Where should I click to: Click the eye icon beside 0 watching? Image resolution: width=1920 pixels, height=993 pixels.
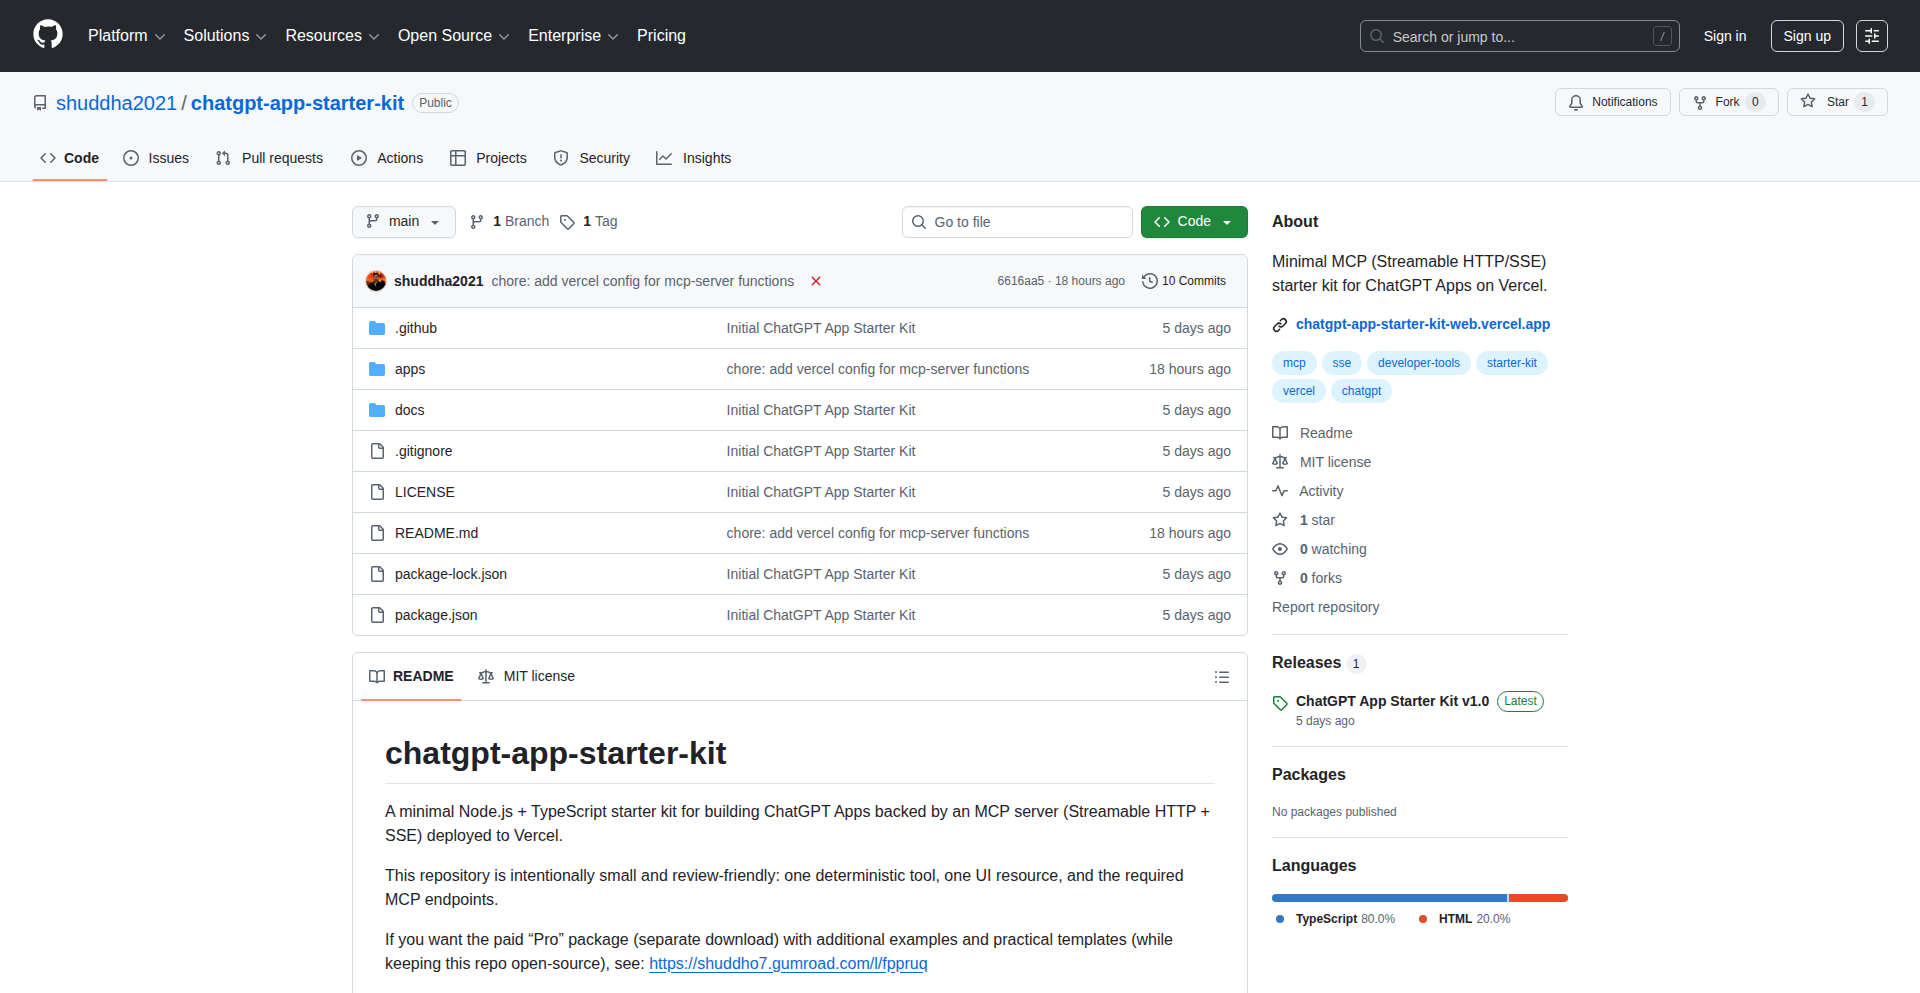pyautogui.click(x=1280, y=549)
